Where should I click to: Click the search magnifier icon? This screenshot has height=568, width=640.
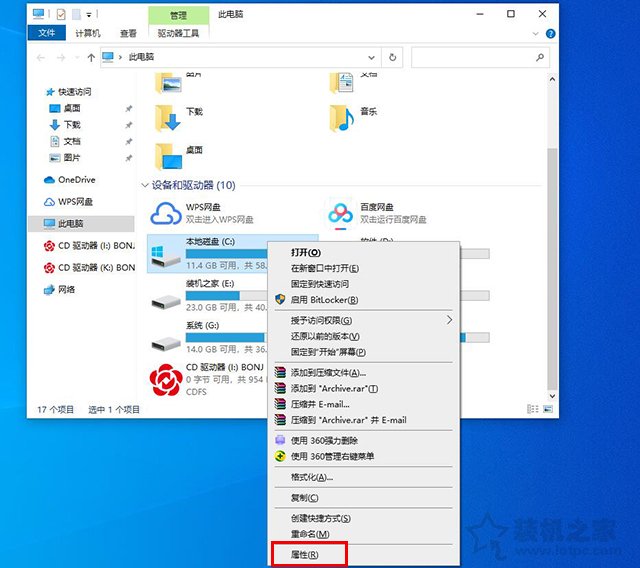[540, 58]
